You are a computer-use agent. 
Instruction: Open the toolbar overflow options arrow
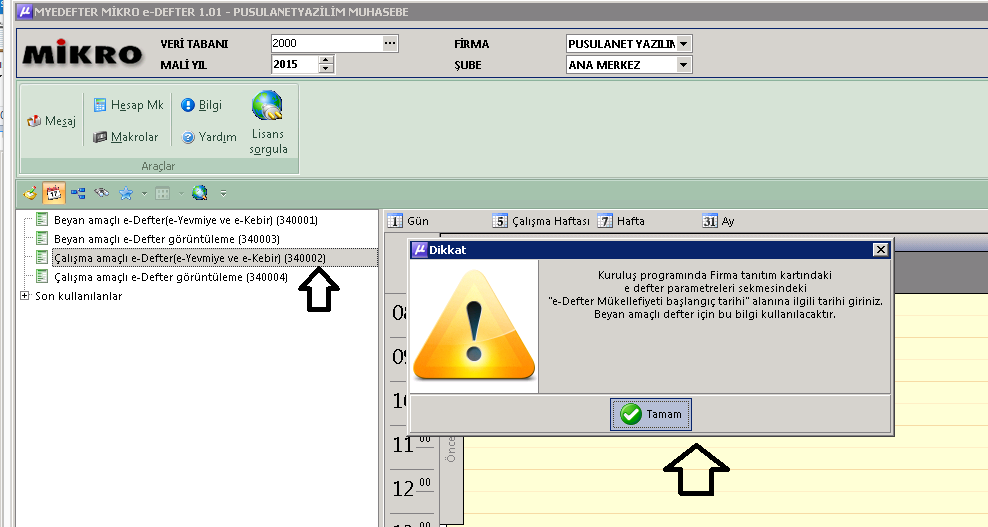tap(223, 194)
